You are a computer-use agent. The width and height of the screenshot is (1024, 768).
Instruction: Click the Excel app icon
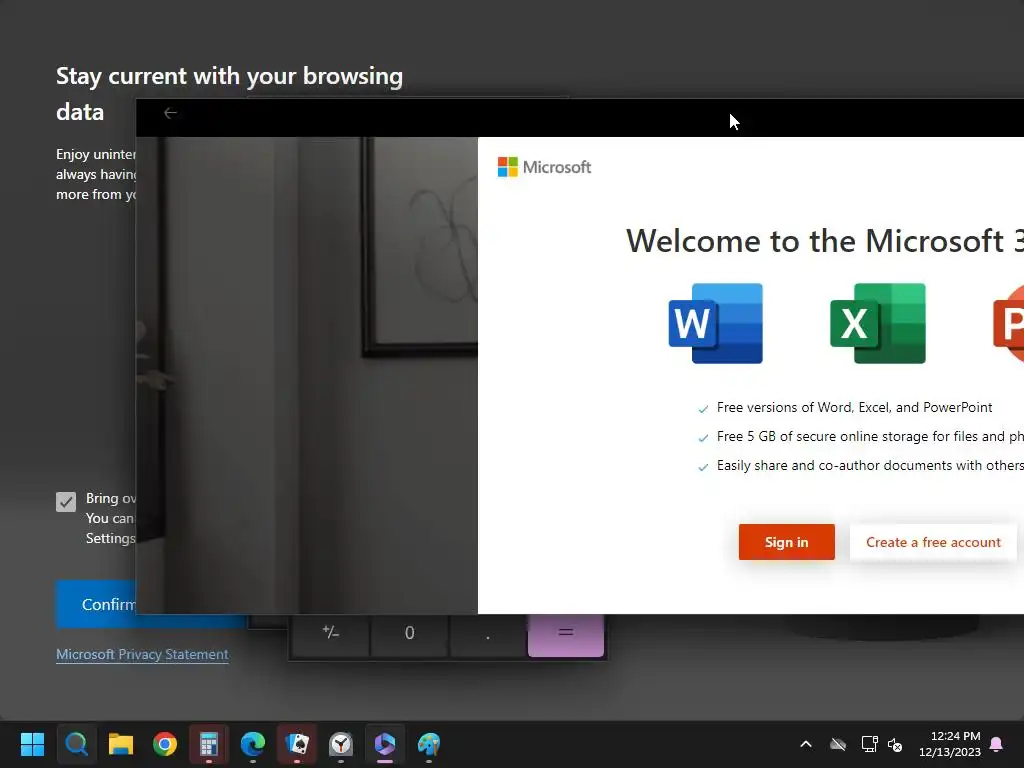point(878,323)
